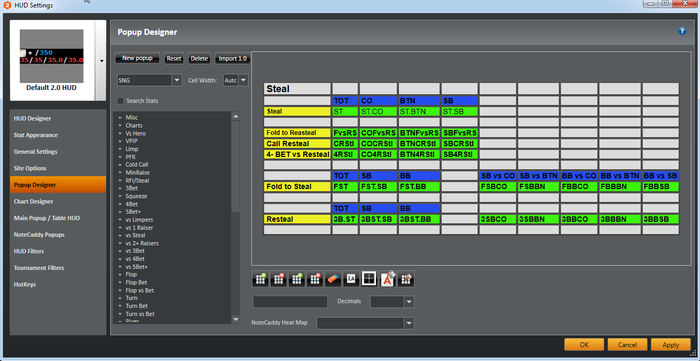Open Stat Appearance in the sidebar
Screen dimensions: 700x361
[x=58, y=135]
